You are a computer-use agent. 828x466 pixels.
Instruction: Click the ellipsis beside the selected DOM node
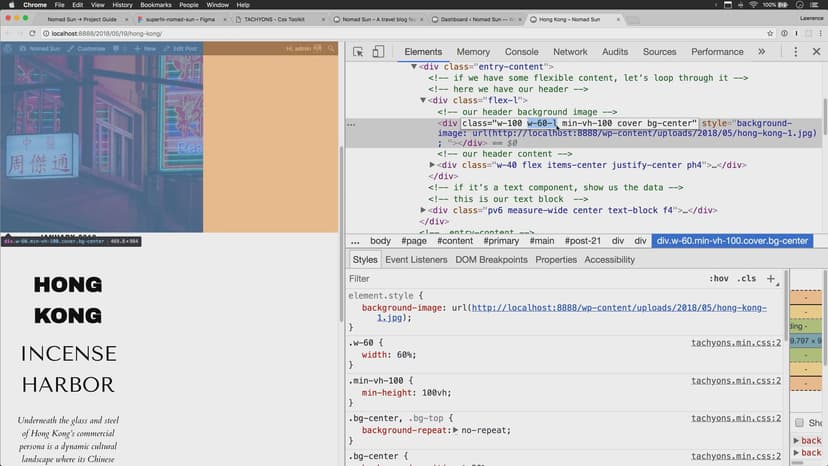pos(351,124)
